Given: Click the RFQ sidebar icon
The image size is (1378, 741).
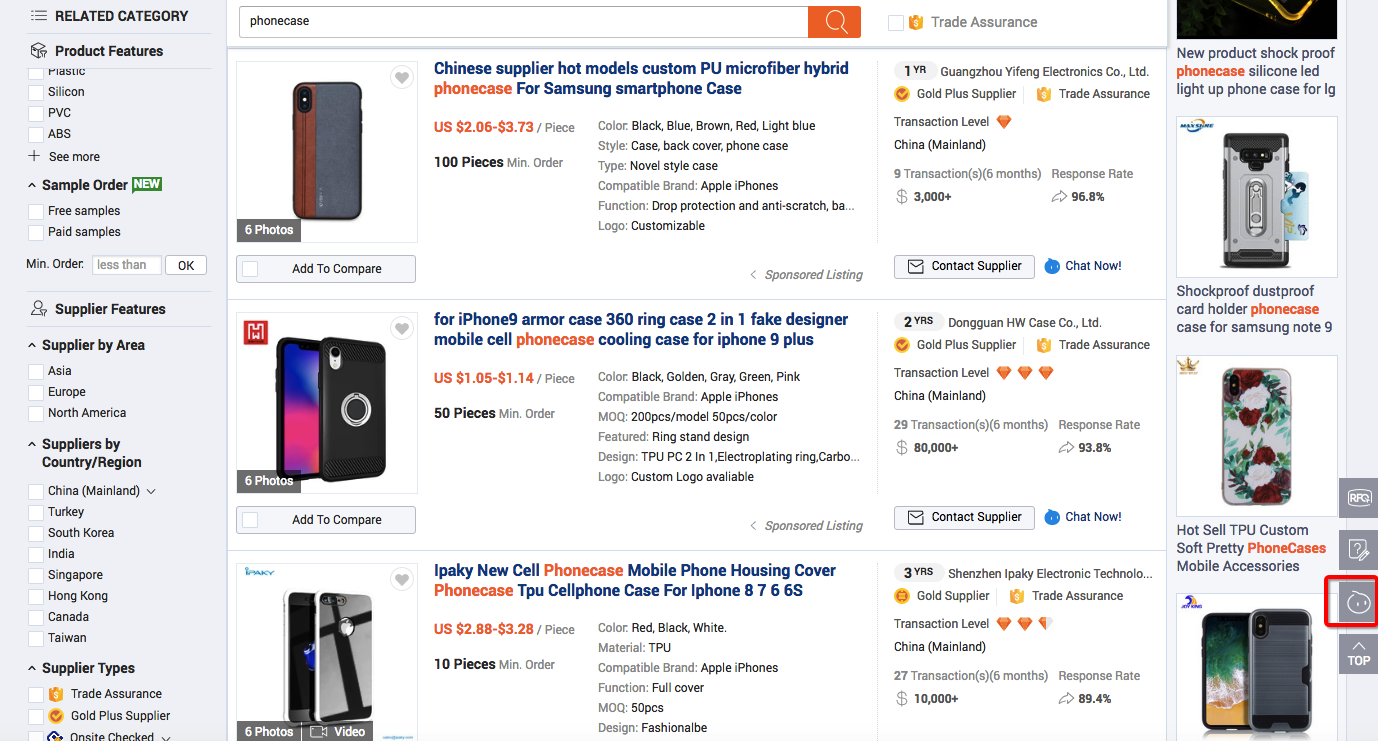Looking at the screenshot, I should coord(1358,498).
